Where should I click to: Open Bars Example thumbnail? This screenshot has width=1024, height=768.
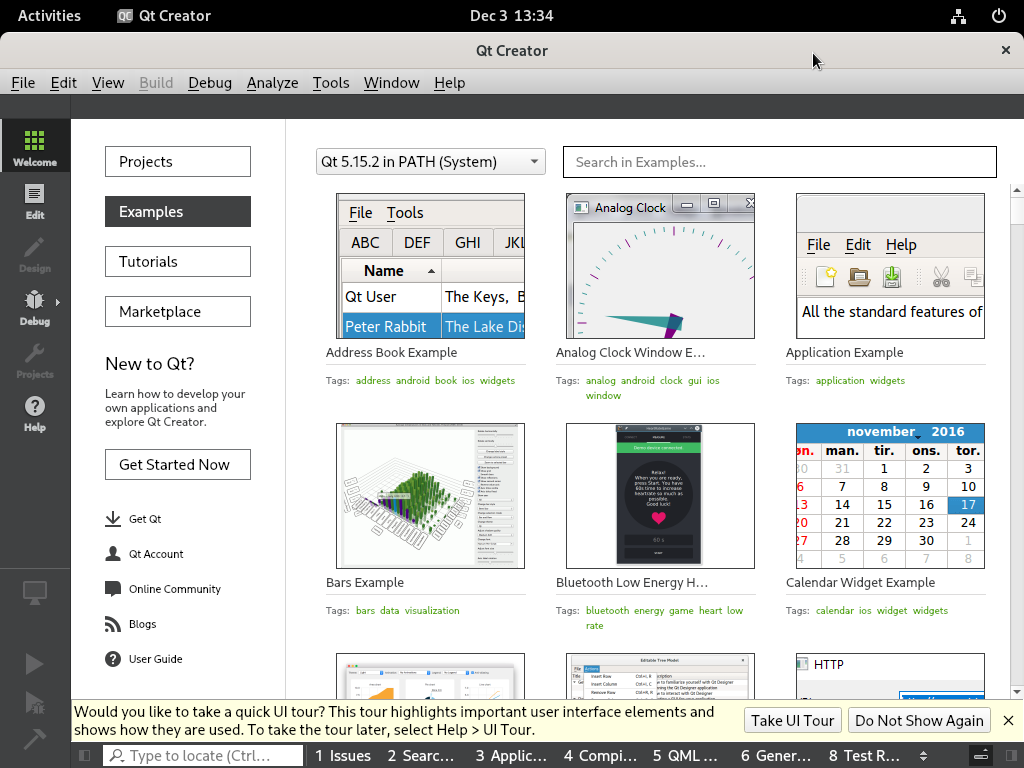tap(430, 496)
